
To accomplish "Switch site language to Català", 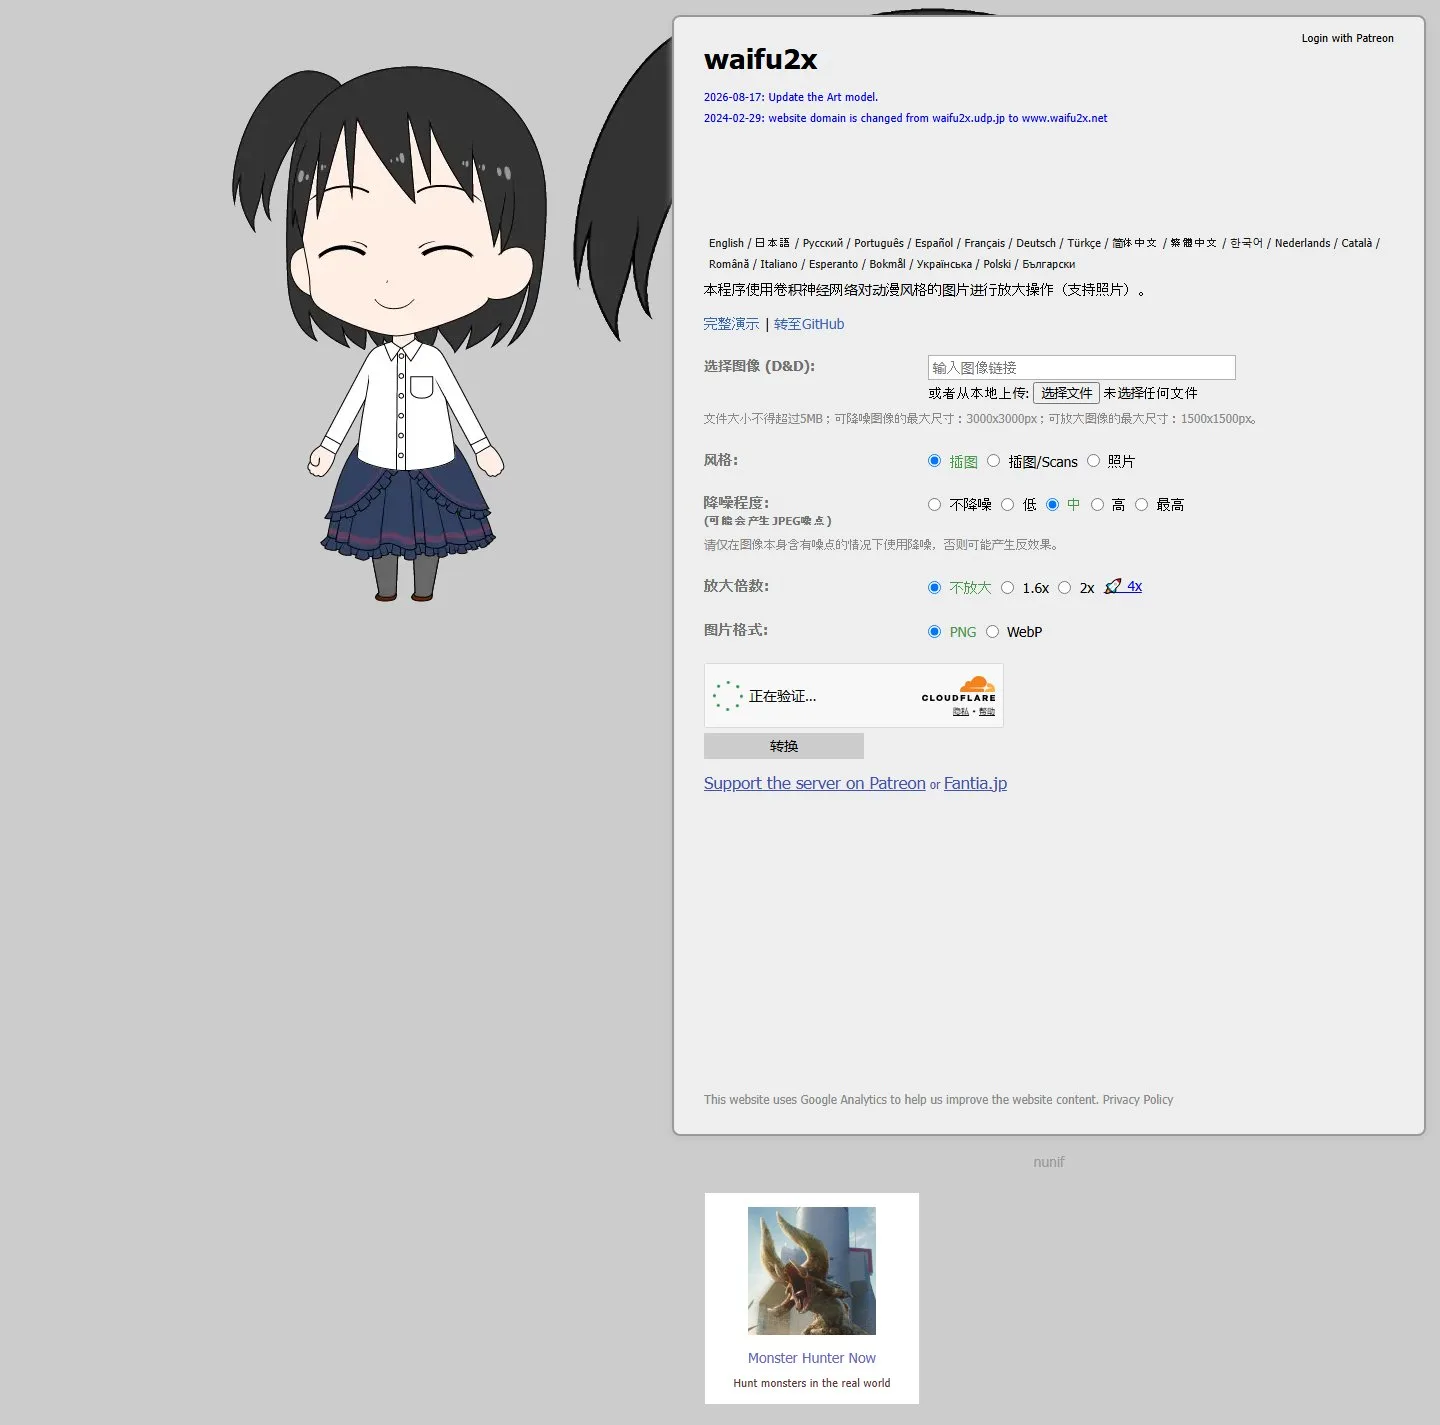I will [1357, 243].
